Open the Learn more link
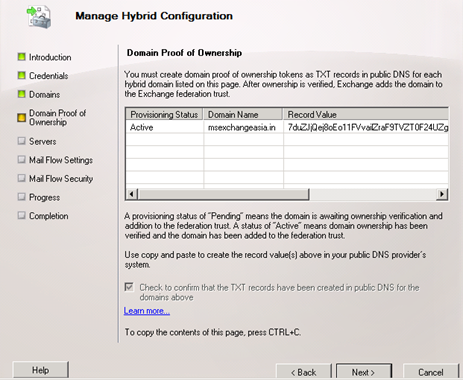 [147, 311]
